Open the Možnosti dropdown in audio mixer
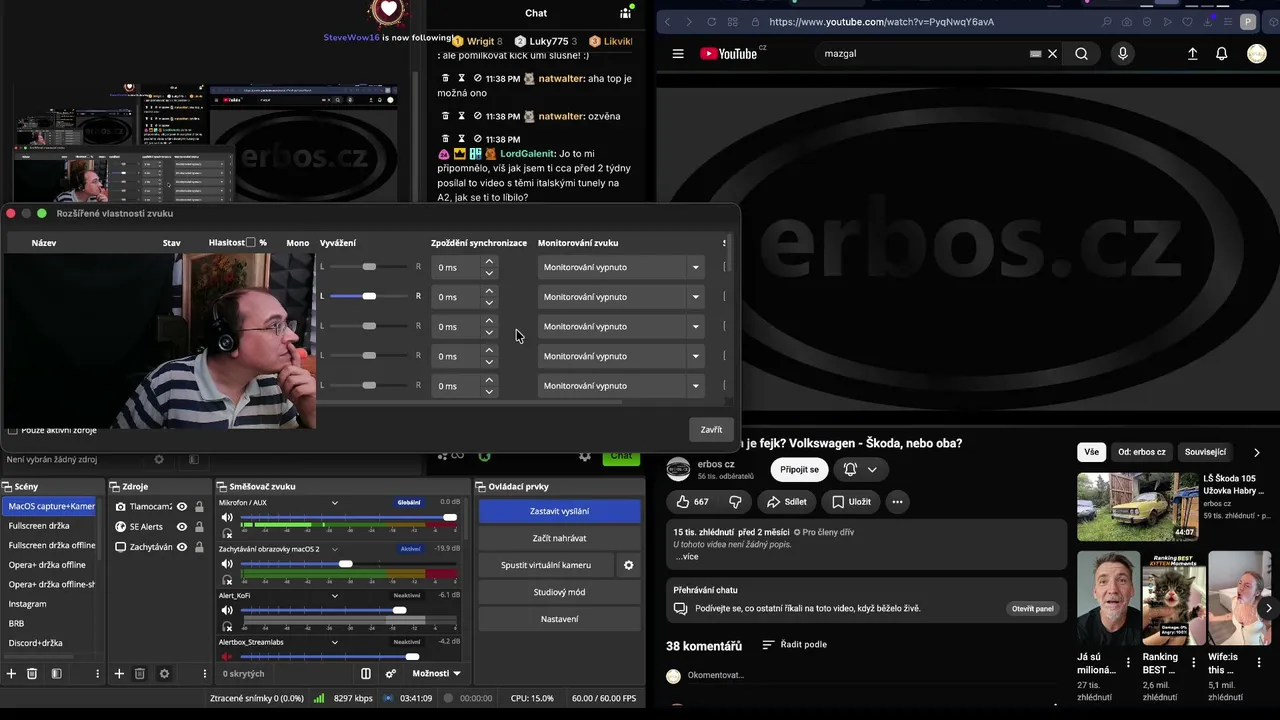Image resolution: width=1280 pixels, height=720 pixels. 437,674
